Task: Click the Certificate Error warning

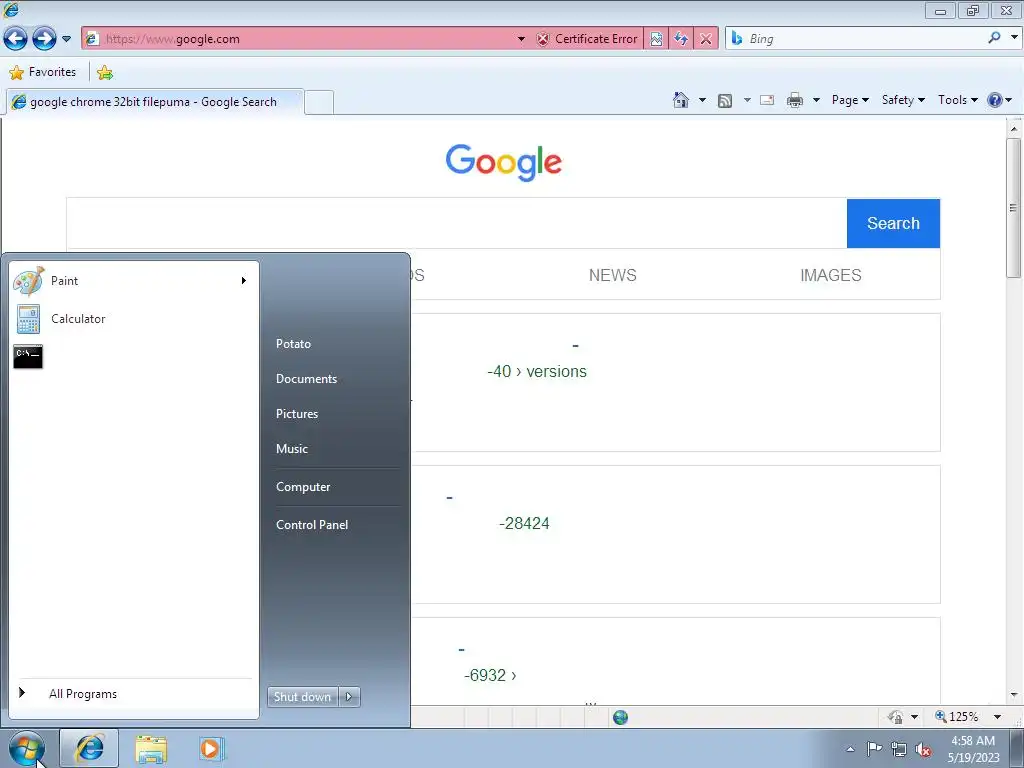Action: click(587, 39)
